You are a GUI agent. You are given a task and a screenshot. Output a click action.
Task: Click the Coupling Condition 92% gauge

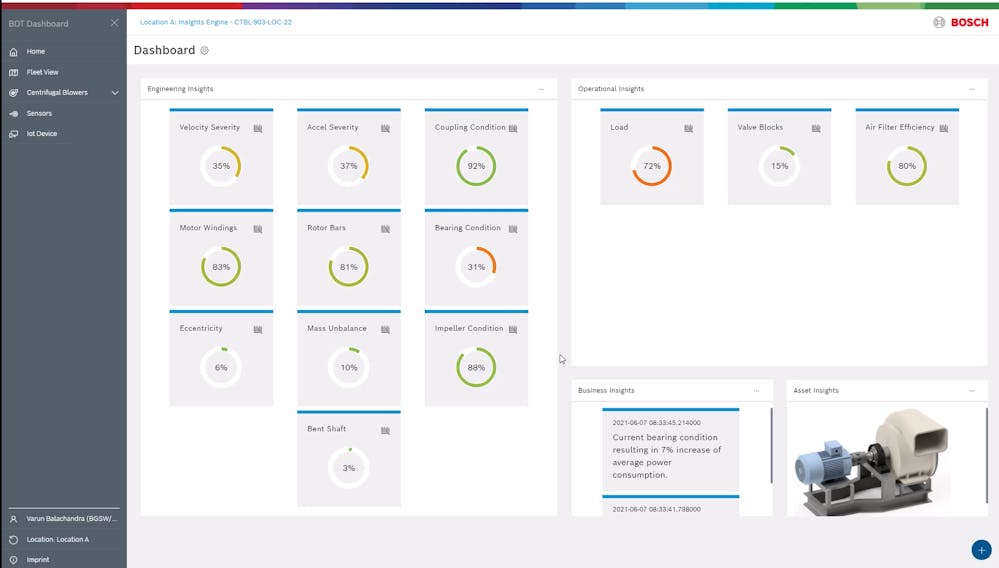tap(476, 166)
